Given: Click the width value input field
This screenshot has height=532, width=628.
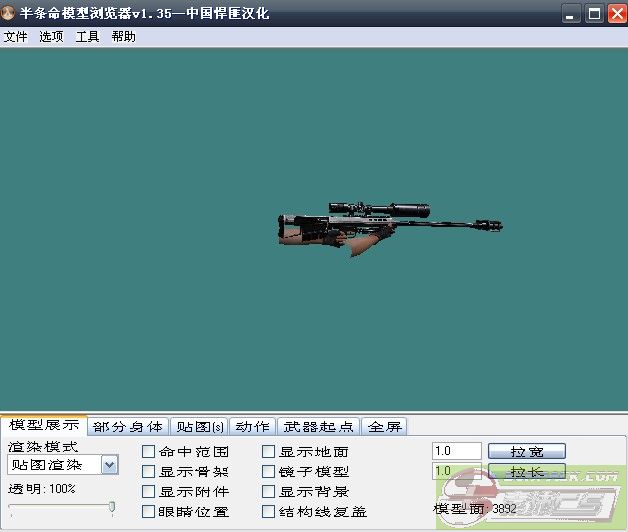Looking at the screenshot, I should pos(456,451).
